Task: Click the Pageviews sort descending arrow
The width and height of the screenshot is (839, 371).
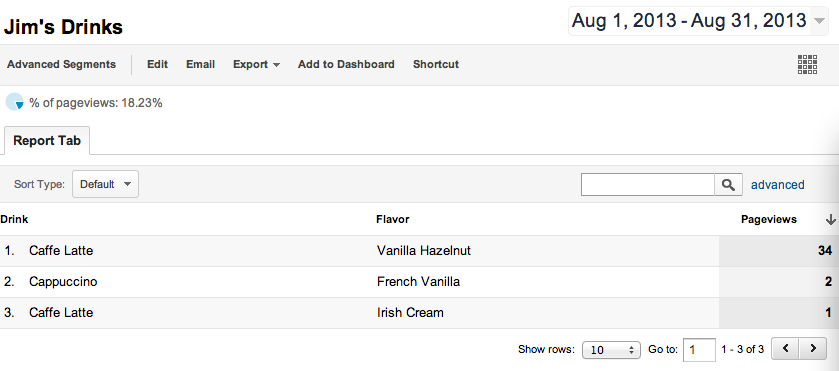Action: [830, 219]
